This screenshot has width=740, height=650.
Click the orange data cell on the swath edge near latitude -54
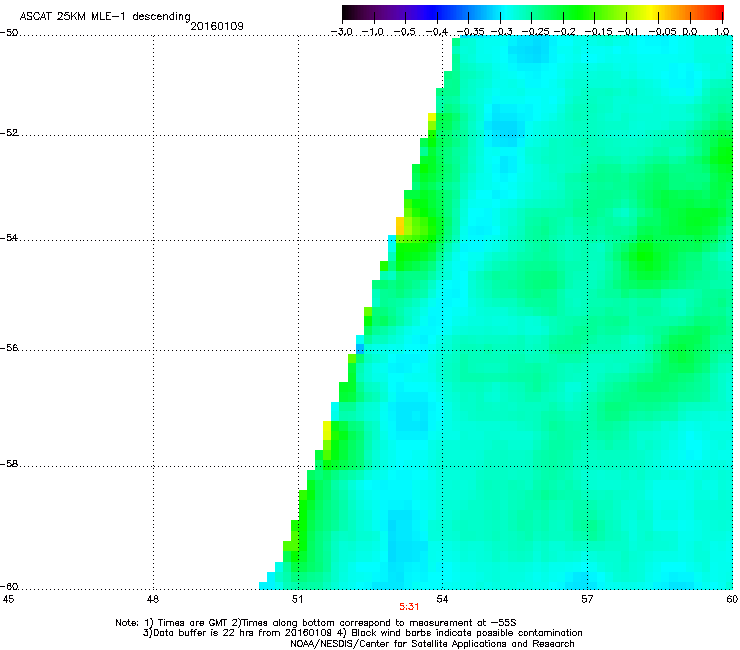point(400,226)
